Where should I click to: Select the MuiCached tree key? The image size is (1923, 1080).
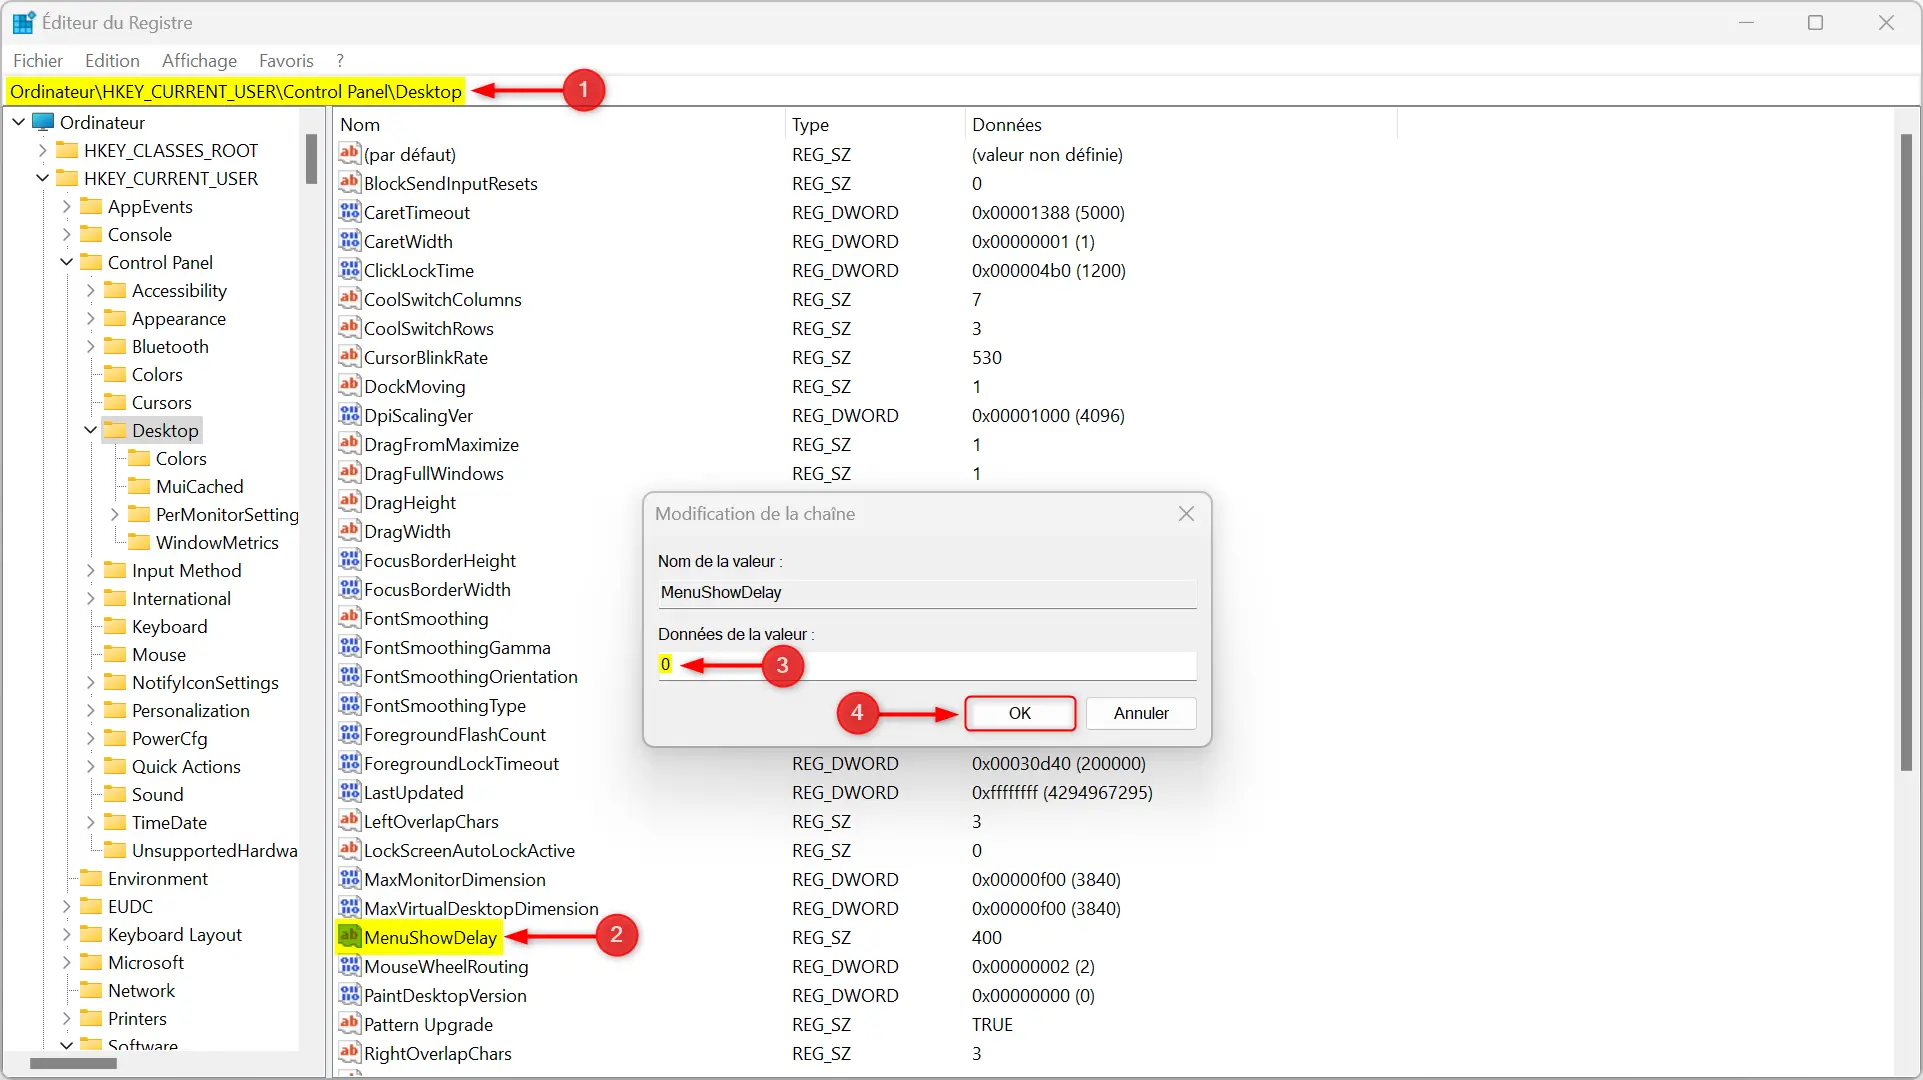tap(199, 486)
